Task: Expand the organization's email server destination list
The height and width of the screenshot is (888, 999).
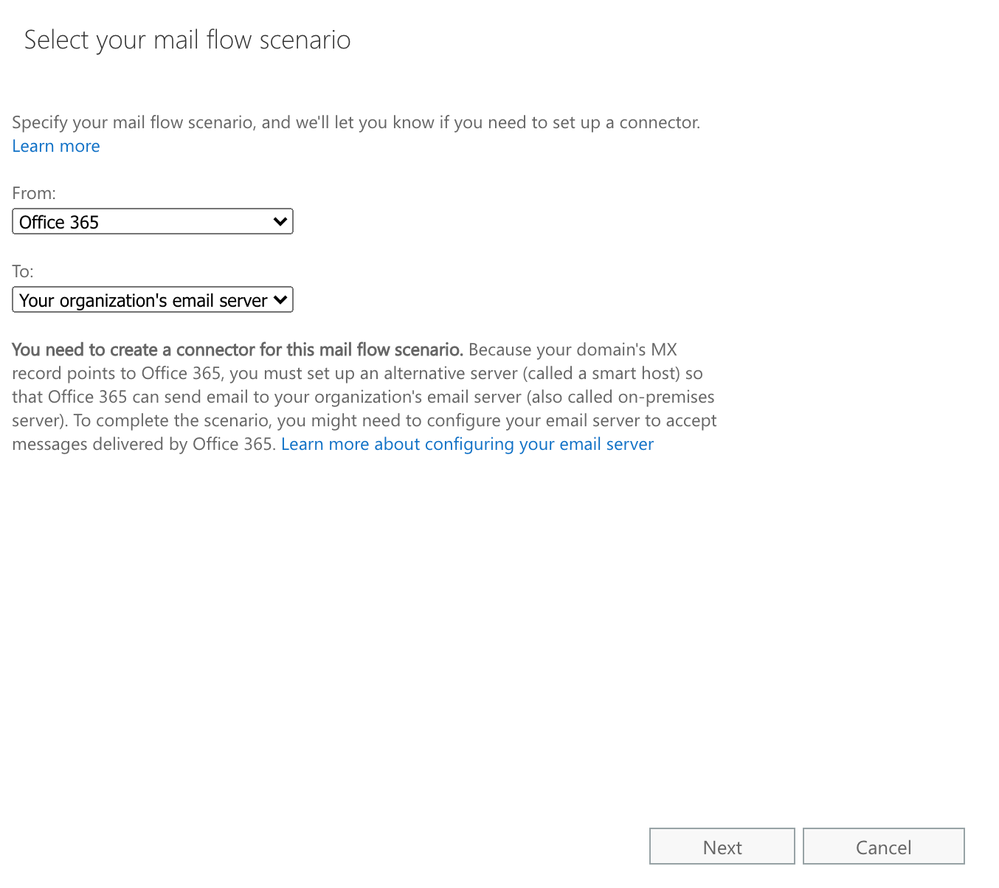Action: click(x=150, y=299)
